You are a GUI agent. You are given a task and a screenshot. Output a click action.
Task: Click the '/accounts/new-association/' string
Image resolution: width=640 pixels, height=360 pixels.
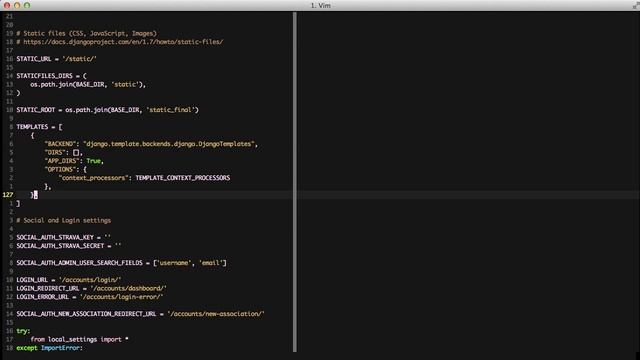pos(216,314)
